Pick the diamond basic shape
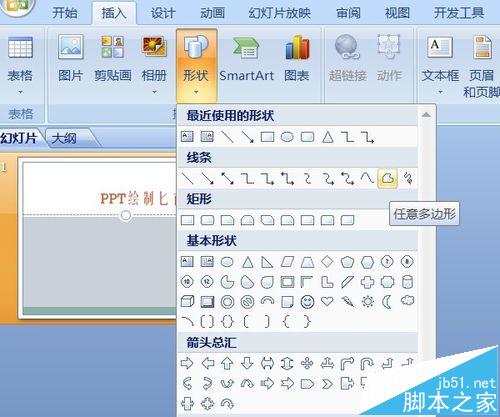Viewport: 500px width, 417px height. point(327,262)
